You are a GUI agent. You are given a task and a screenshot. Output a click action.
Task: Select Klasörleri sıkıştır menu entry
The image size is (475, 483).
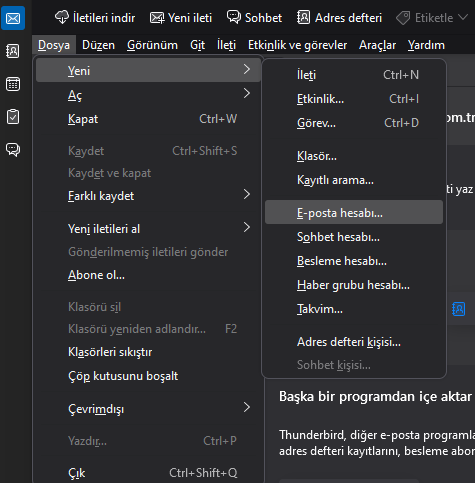148,352
